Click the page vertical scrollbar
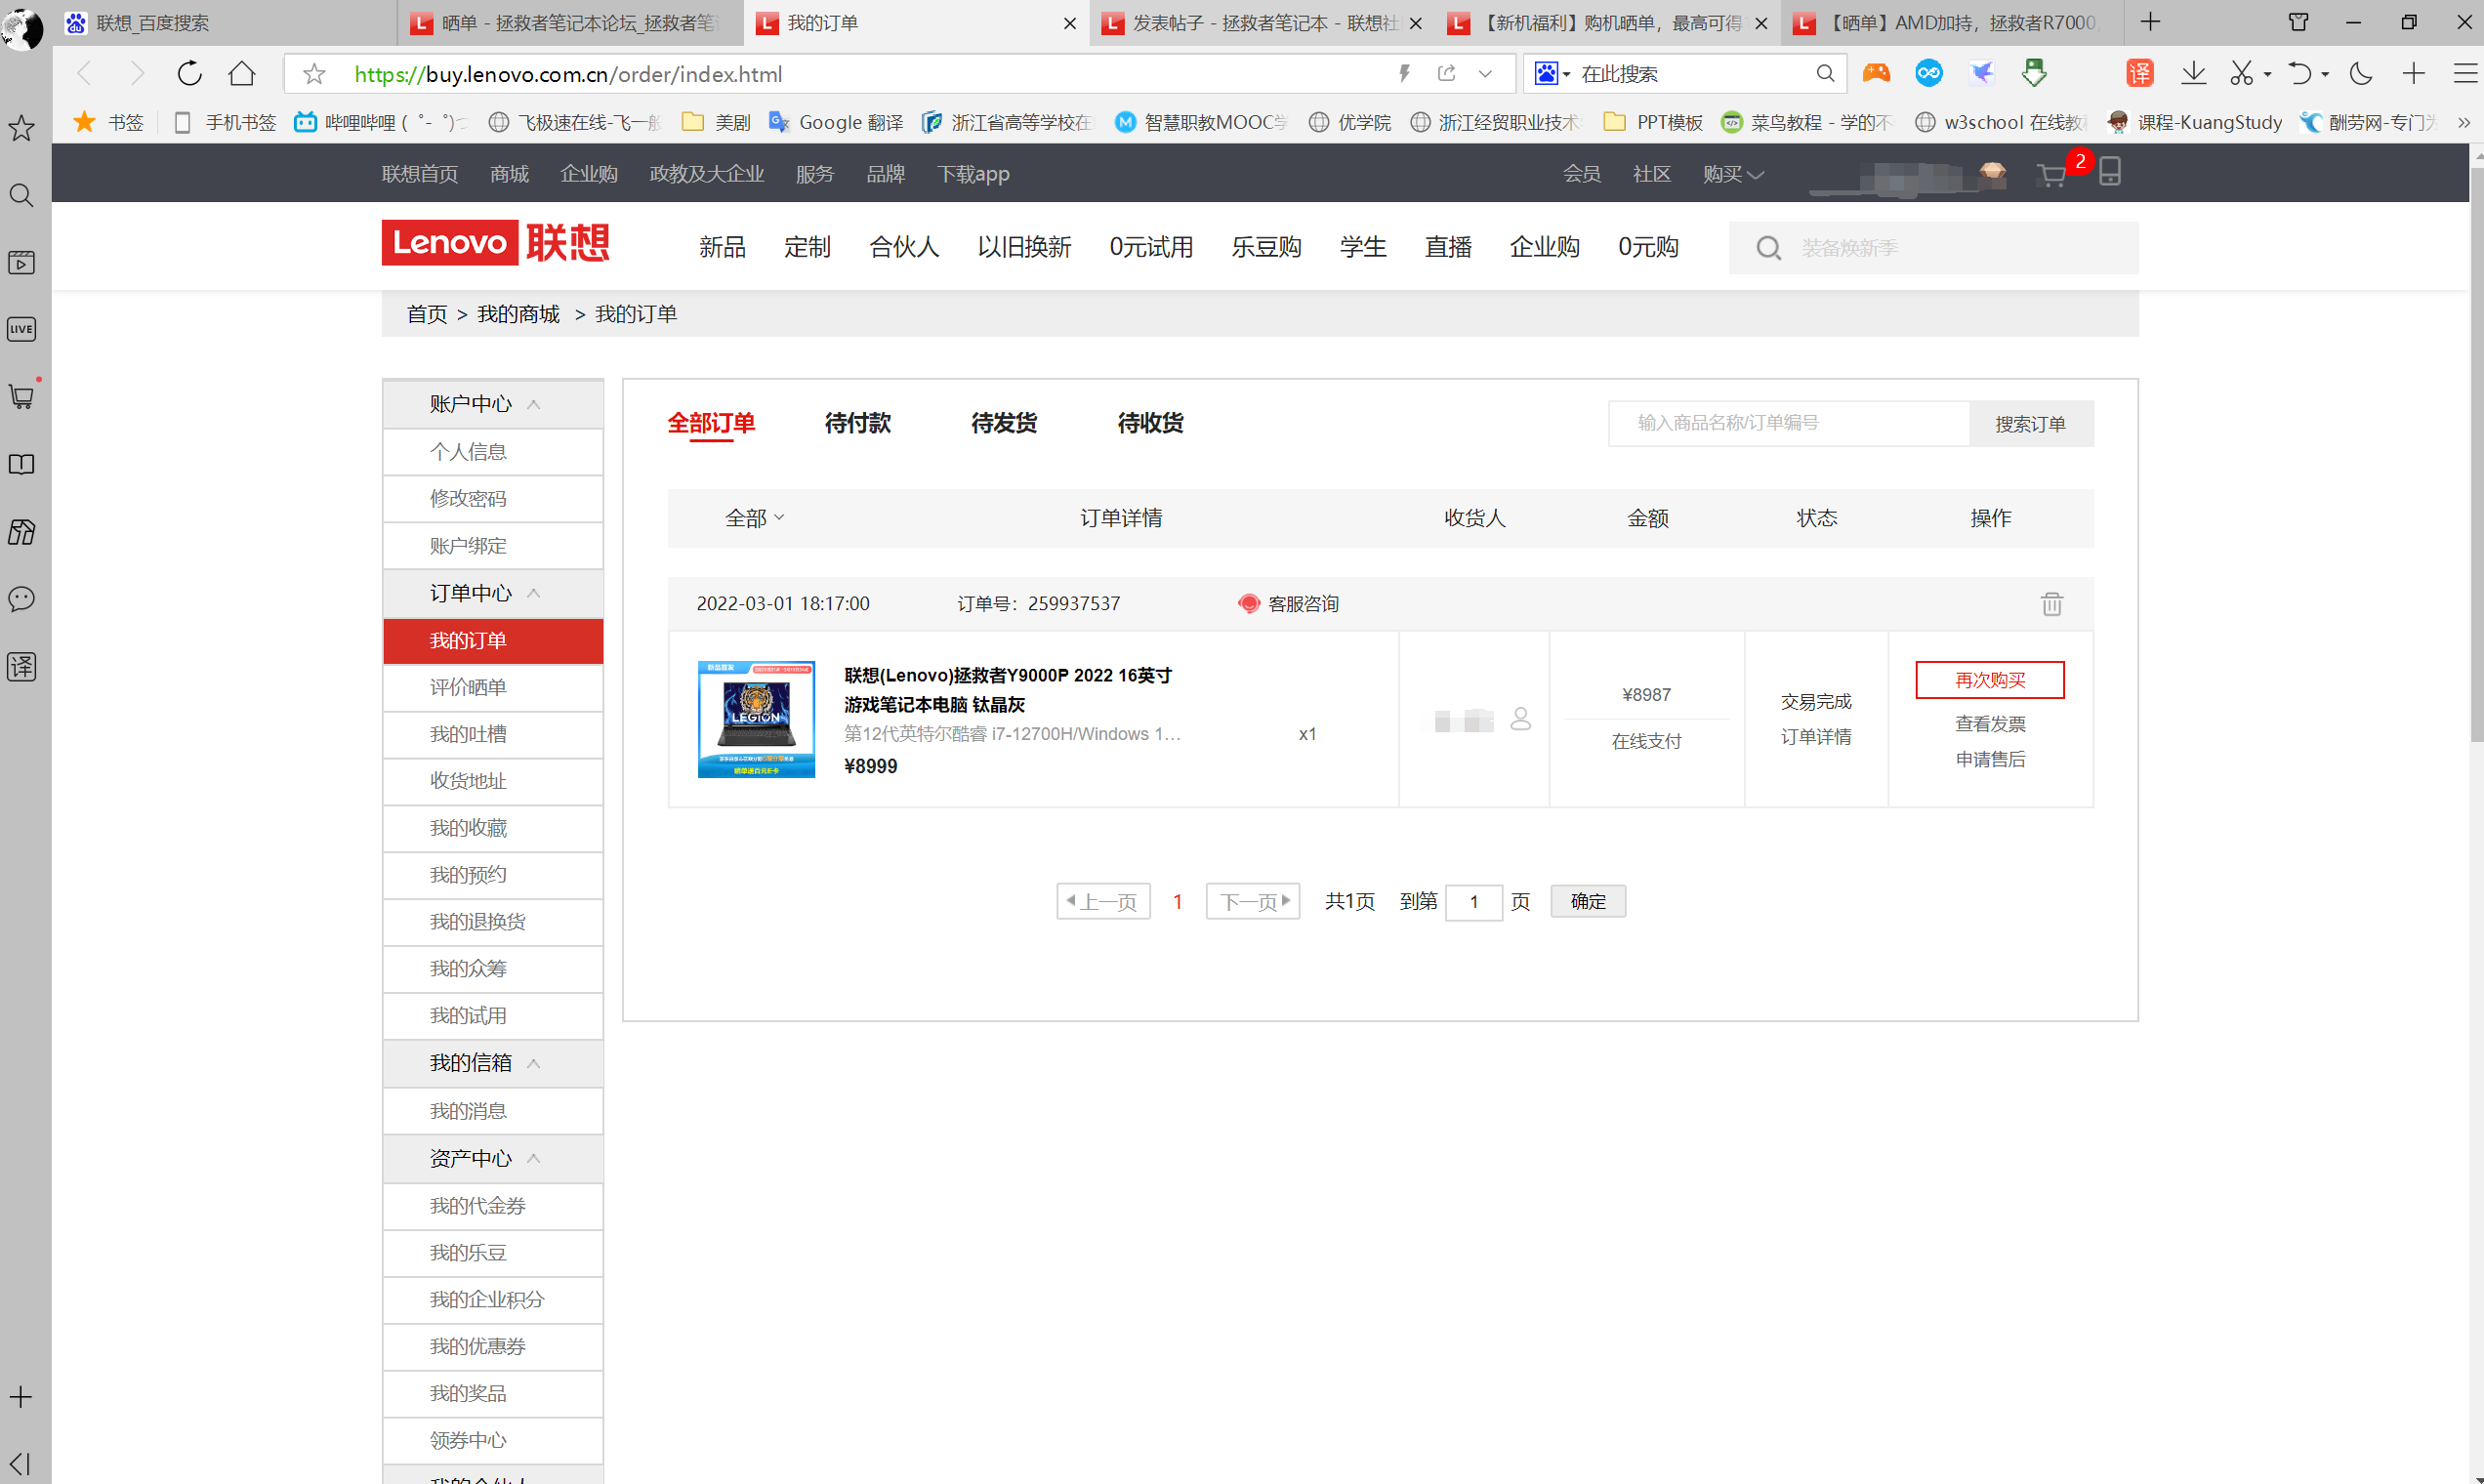2484x1484 pixels. (x=2476, y=455)
